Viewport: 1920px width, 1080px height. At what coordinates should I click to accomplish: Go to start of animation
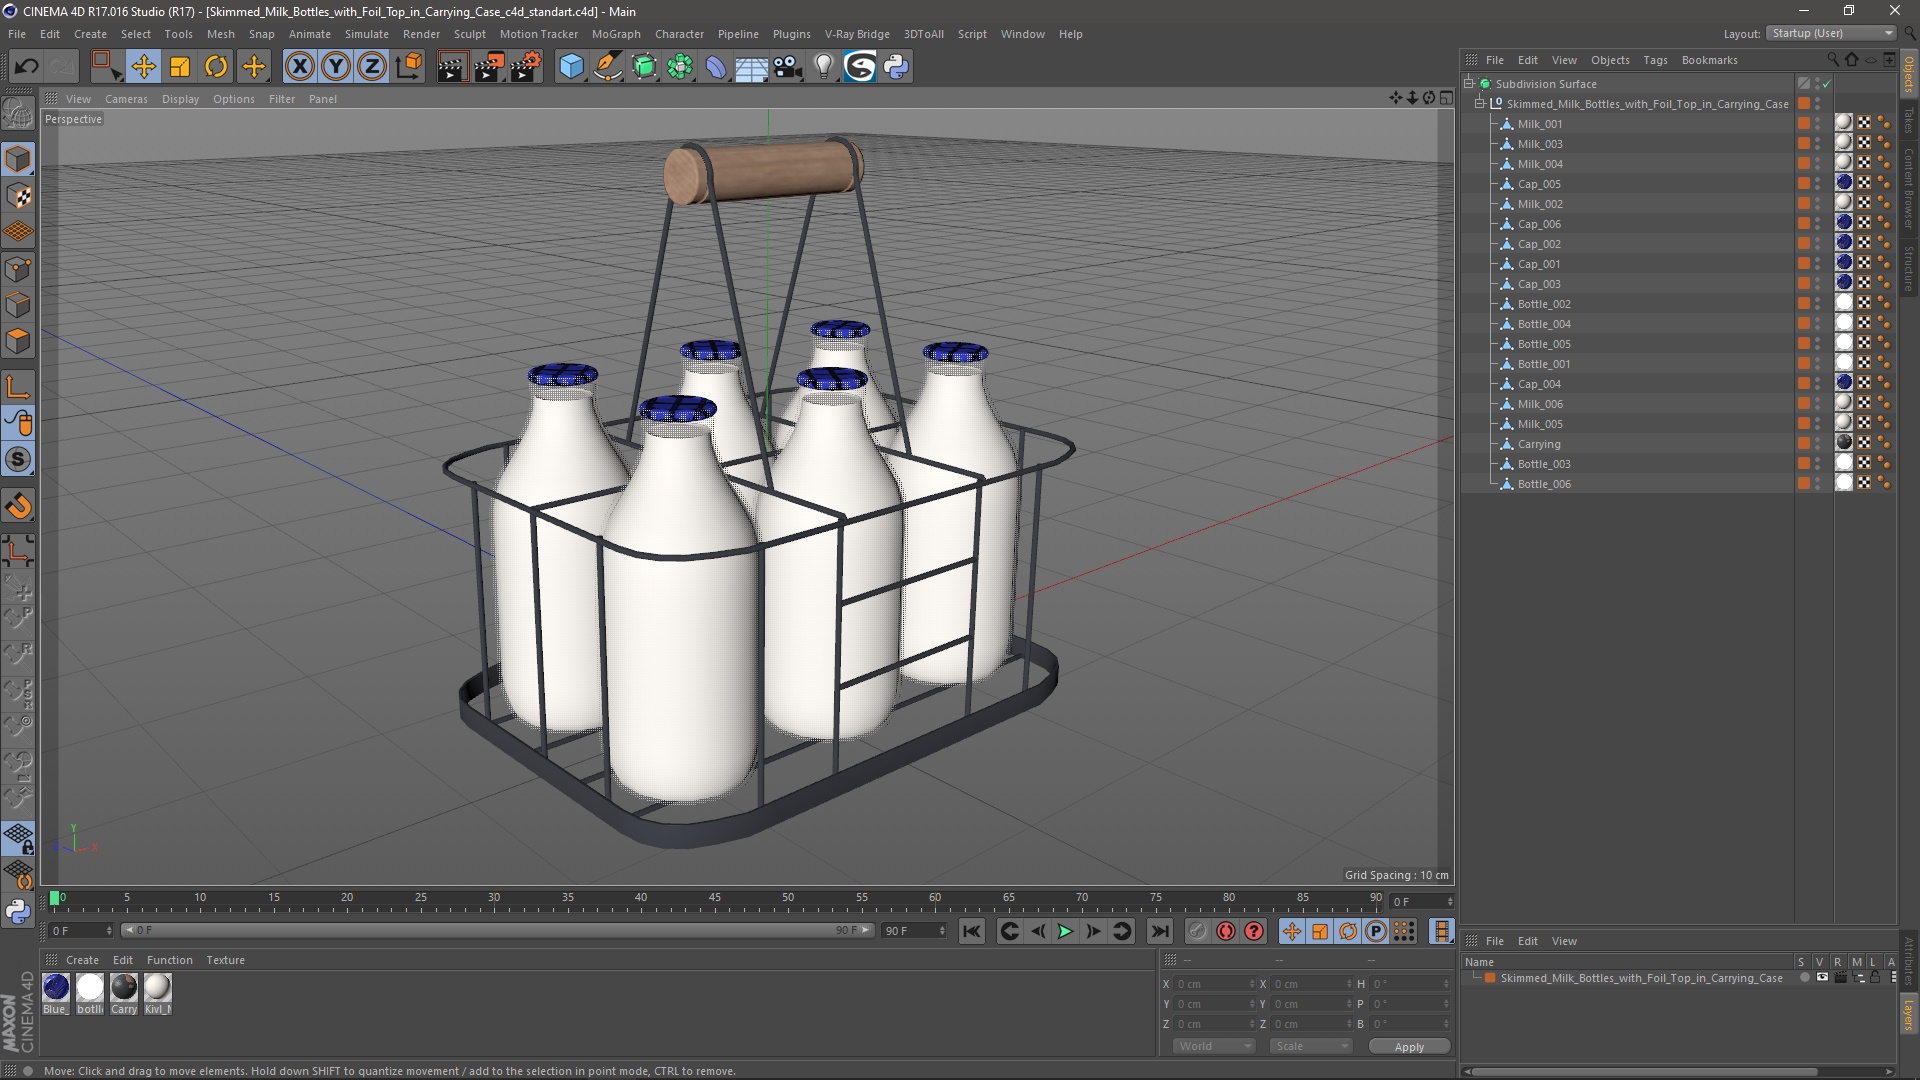click(971, 931)
